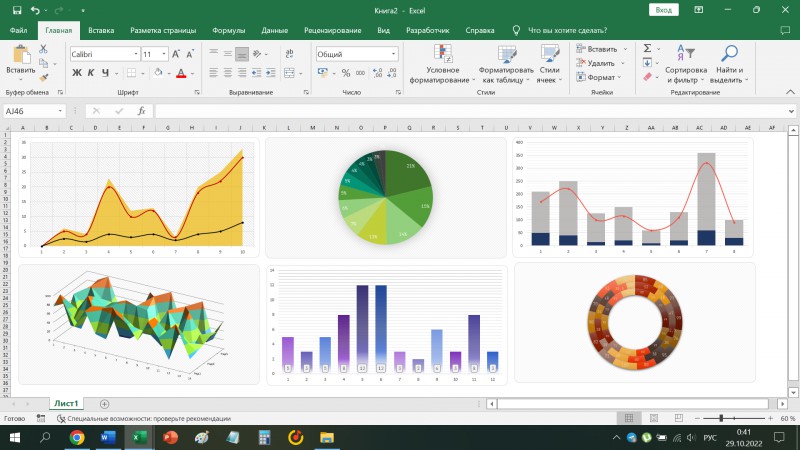Open Сортировка и фильтр options
Image resolution: width=800 pixels, height=450 pixels.
tap(686, 64)
